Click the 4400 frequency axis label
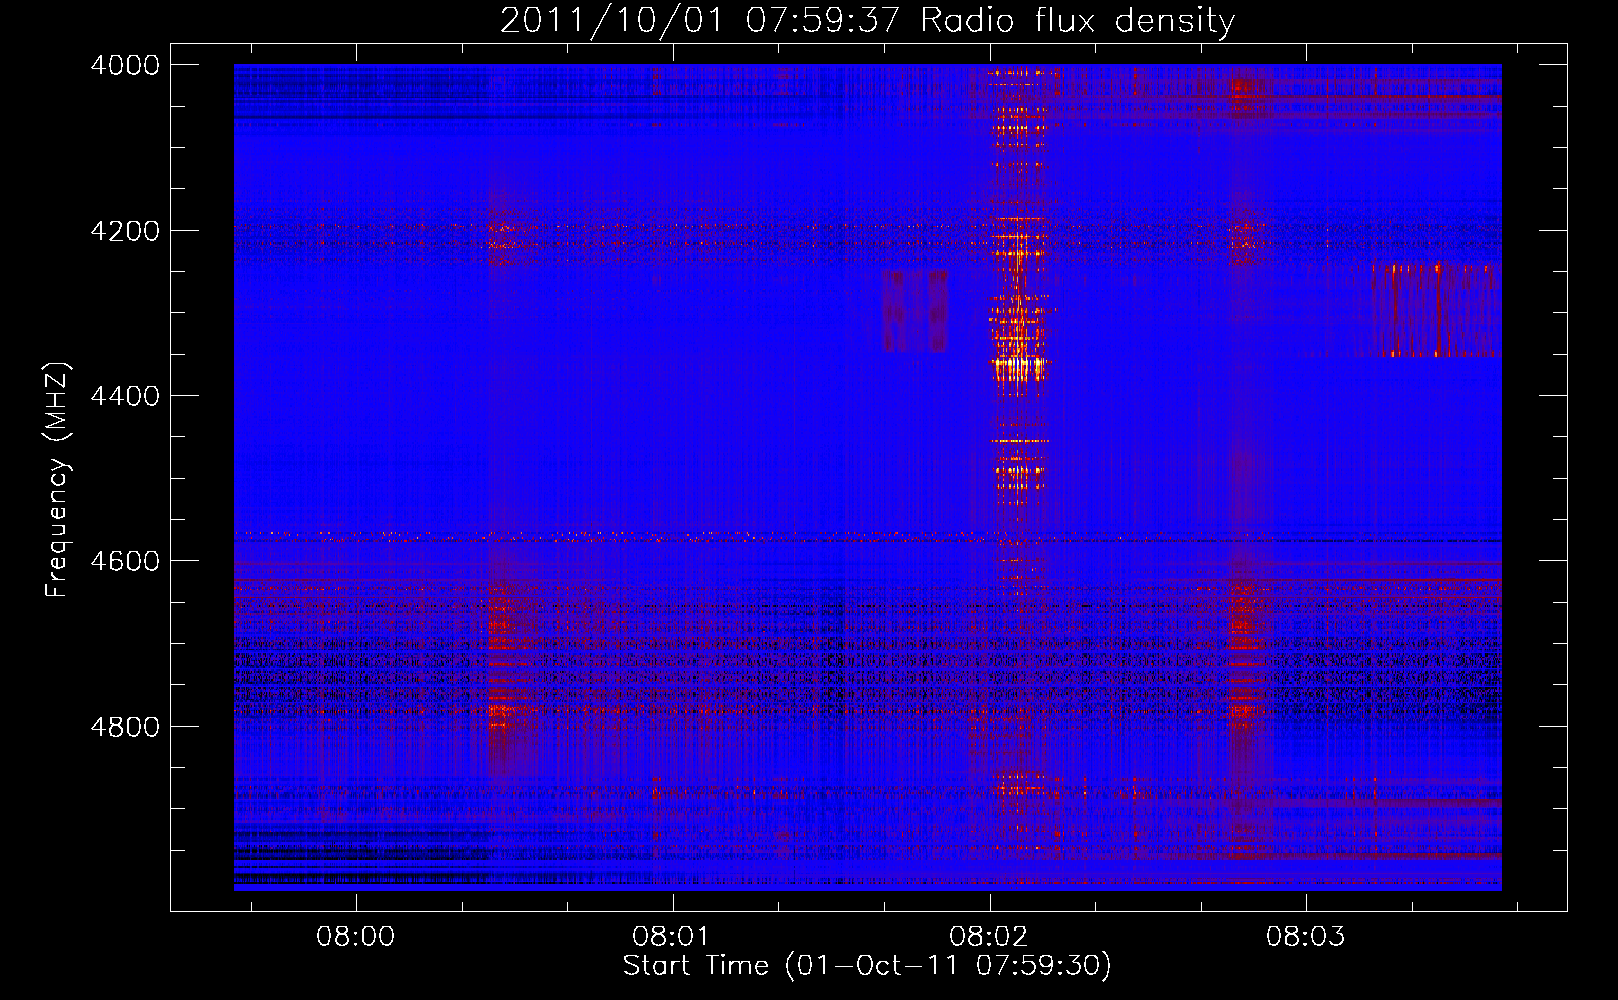This screenshot has height=1000, width=1618. click(x=125, y=396)
